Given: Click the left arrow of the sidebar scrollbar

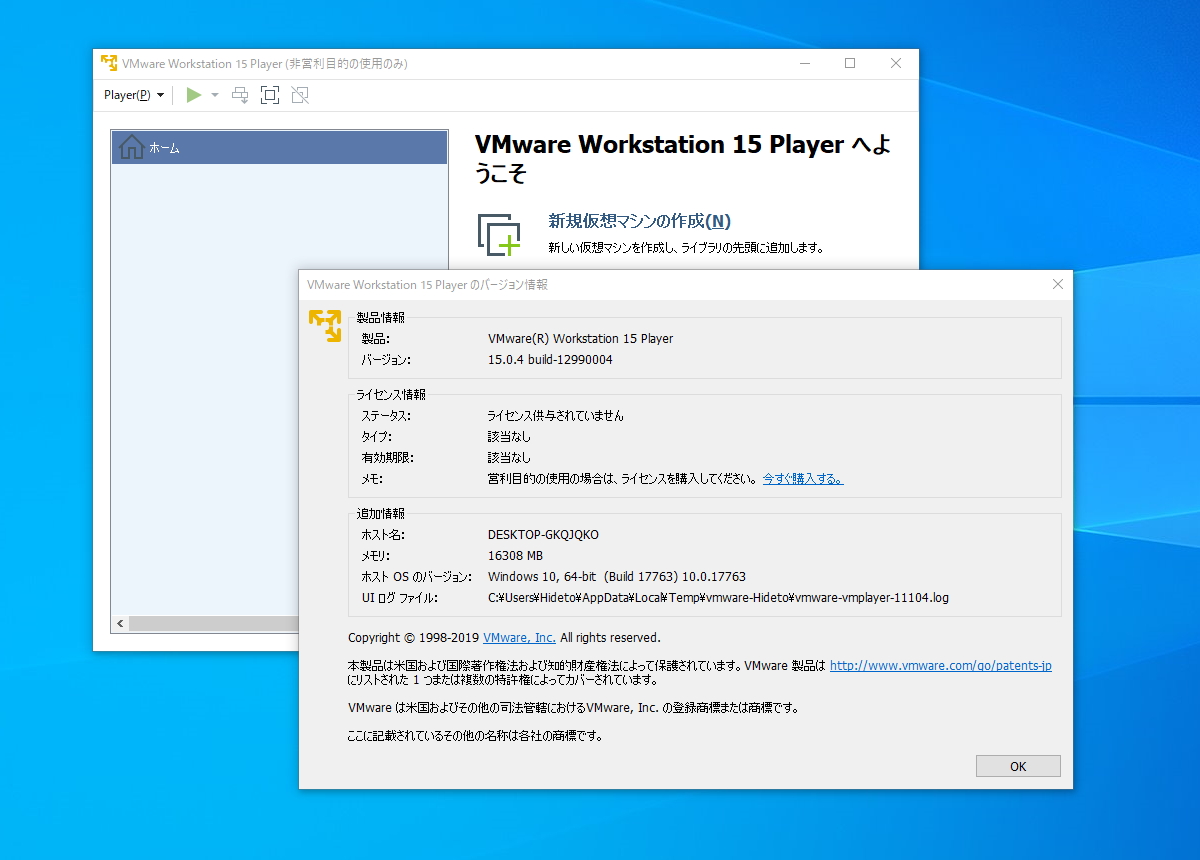Looking at the screenshot, I should [x=119, y=623].
